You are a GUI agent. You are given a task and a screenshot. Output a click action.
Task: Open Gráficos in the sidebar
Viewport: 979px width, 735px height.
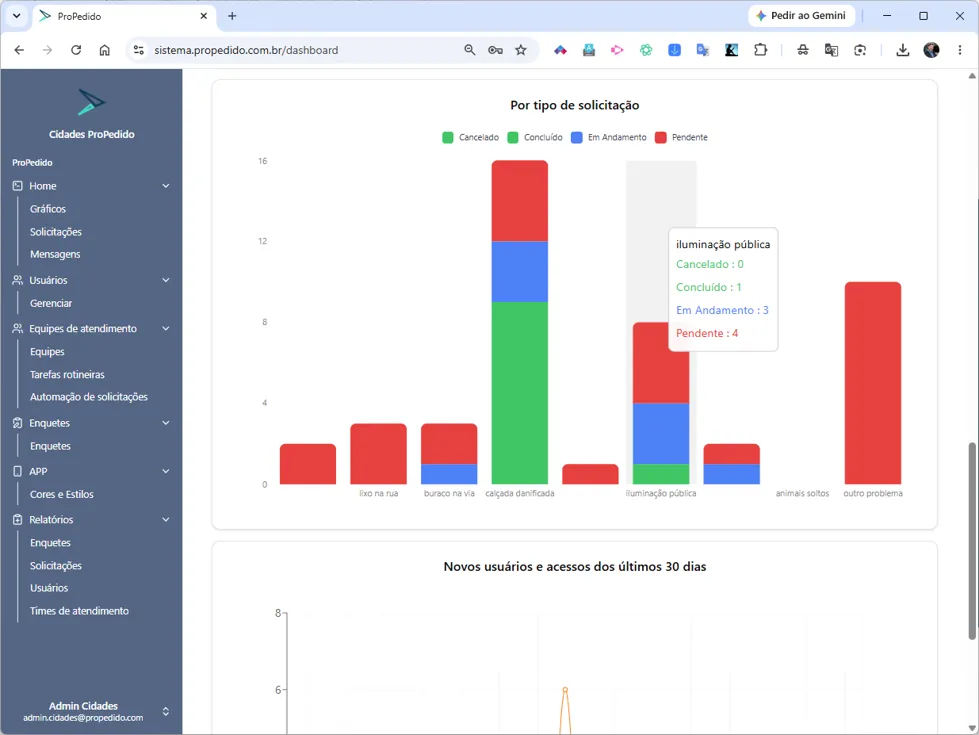point(48,209)
